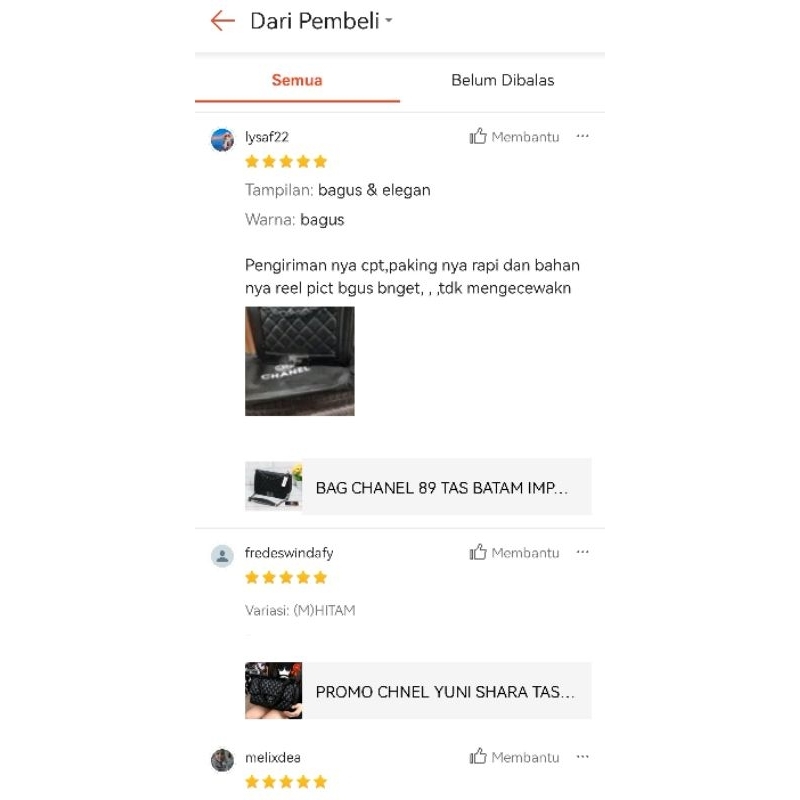Open the fredeswindafy default avatar
The height and width of the screenshot is (800, 800).
[222, 556]
